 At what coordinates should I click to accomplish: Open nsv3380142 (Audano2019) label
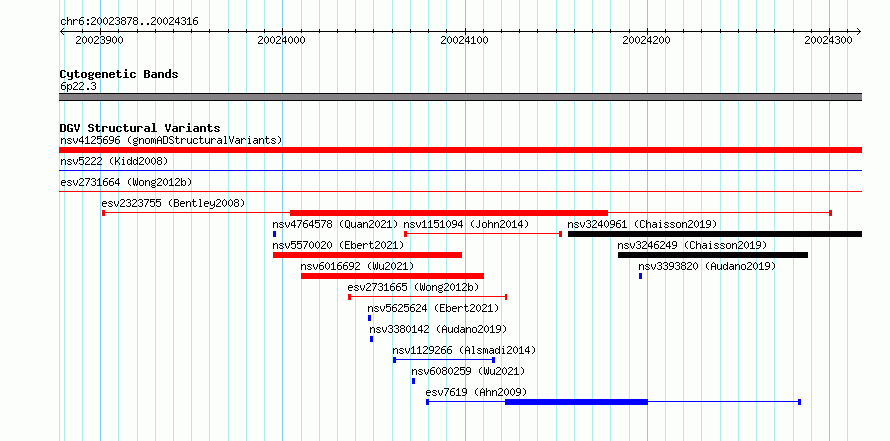click(x=438, y=329)
